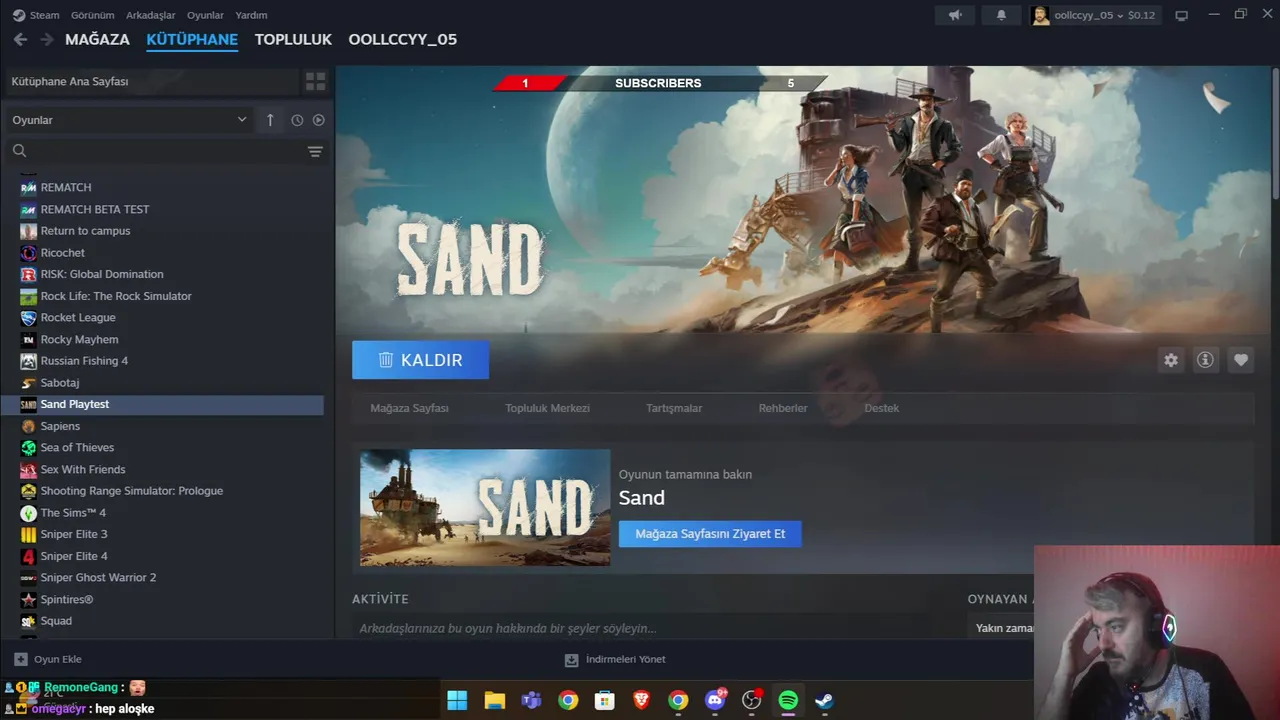Screen dimensions: 1280x720
Task: Select Spintires in the list
Action: [67, 599]
